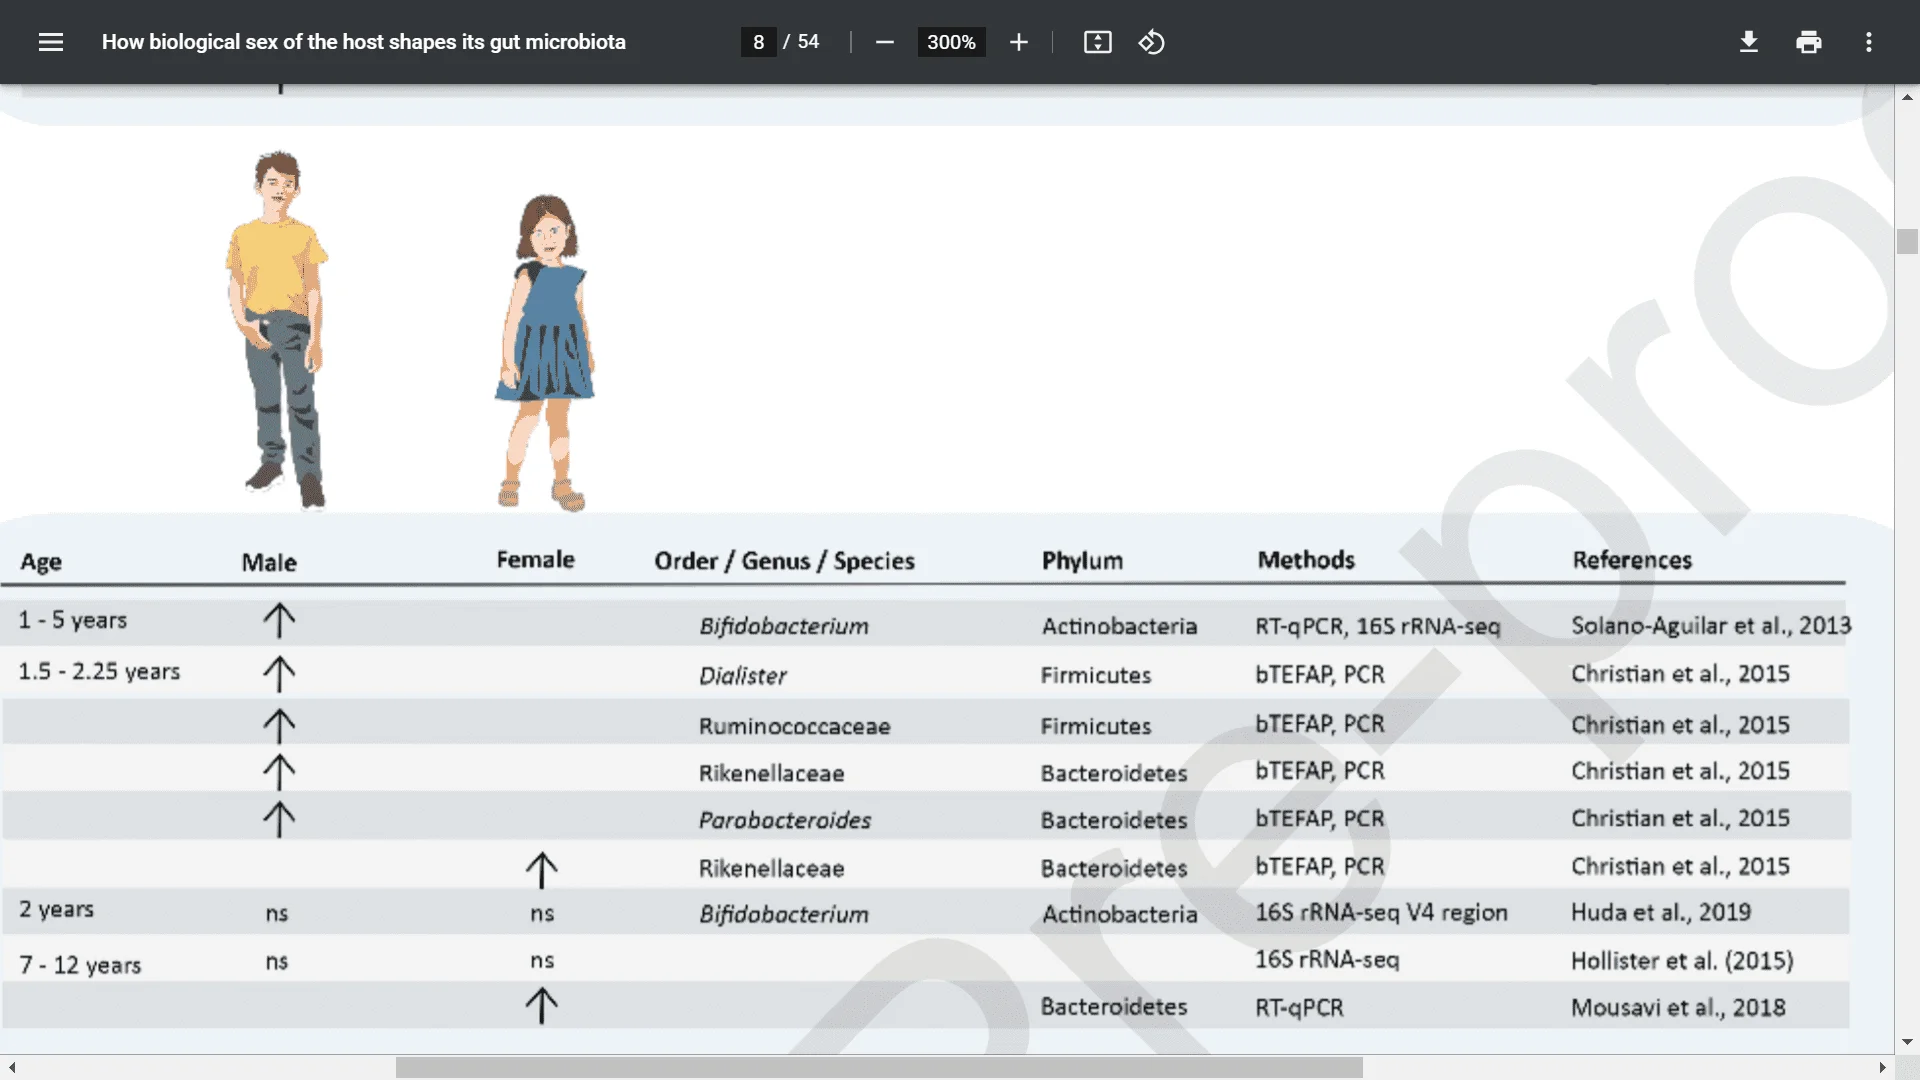Click the 'Age' column header
This screenshot has height=1080, width=1920.
point(41,562)
